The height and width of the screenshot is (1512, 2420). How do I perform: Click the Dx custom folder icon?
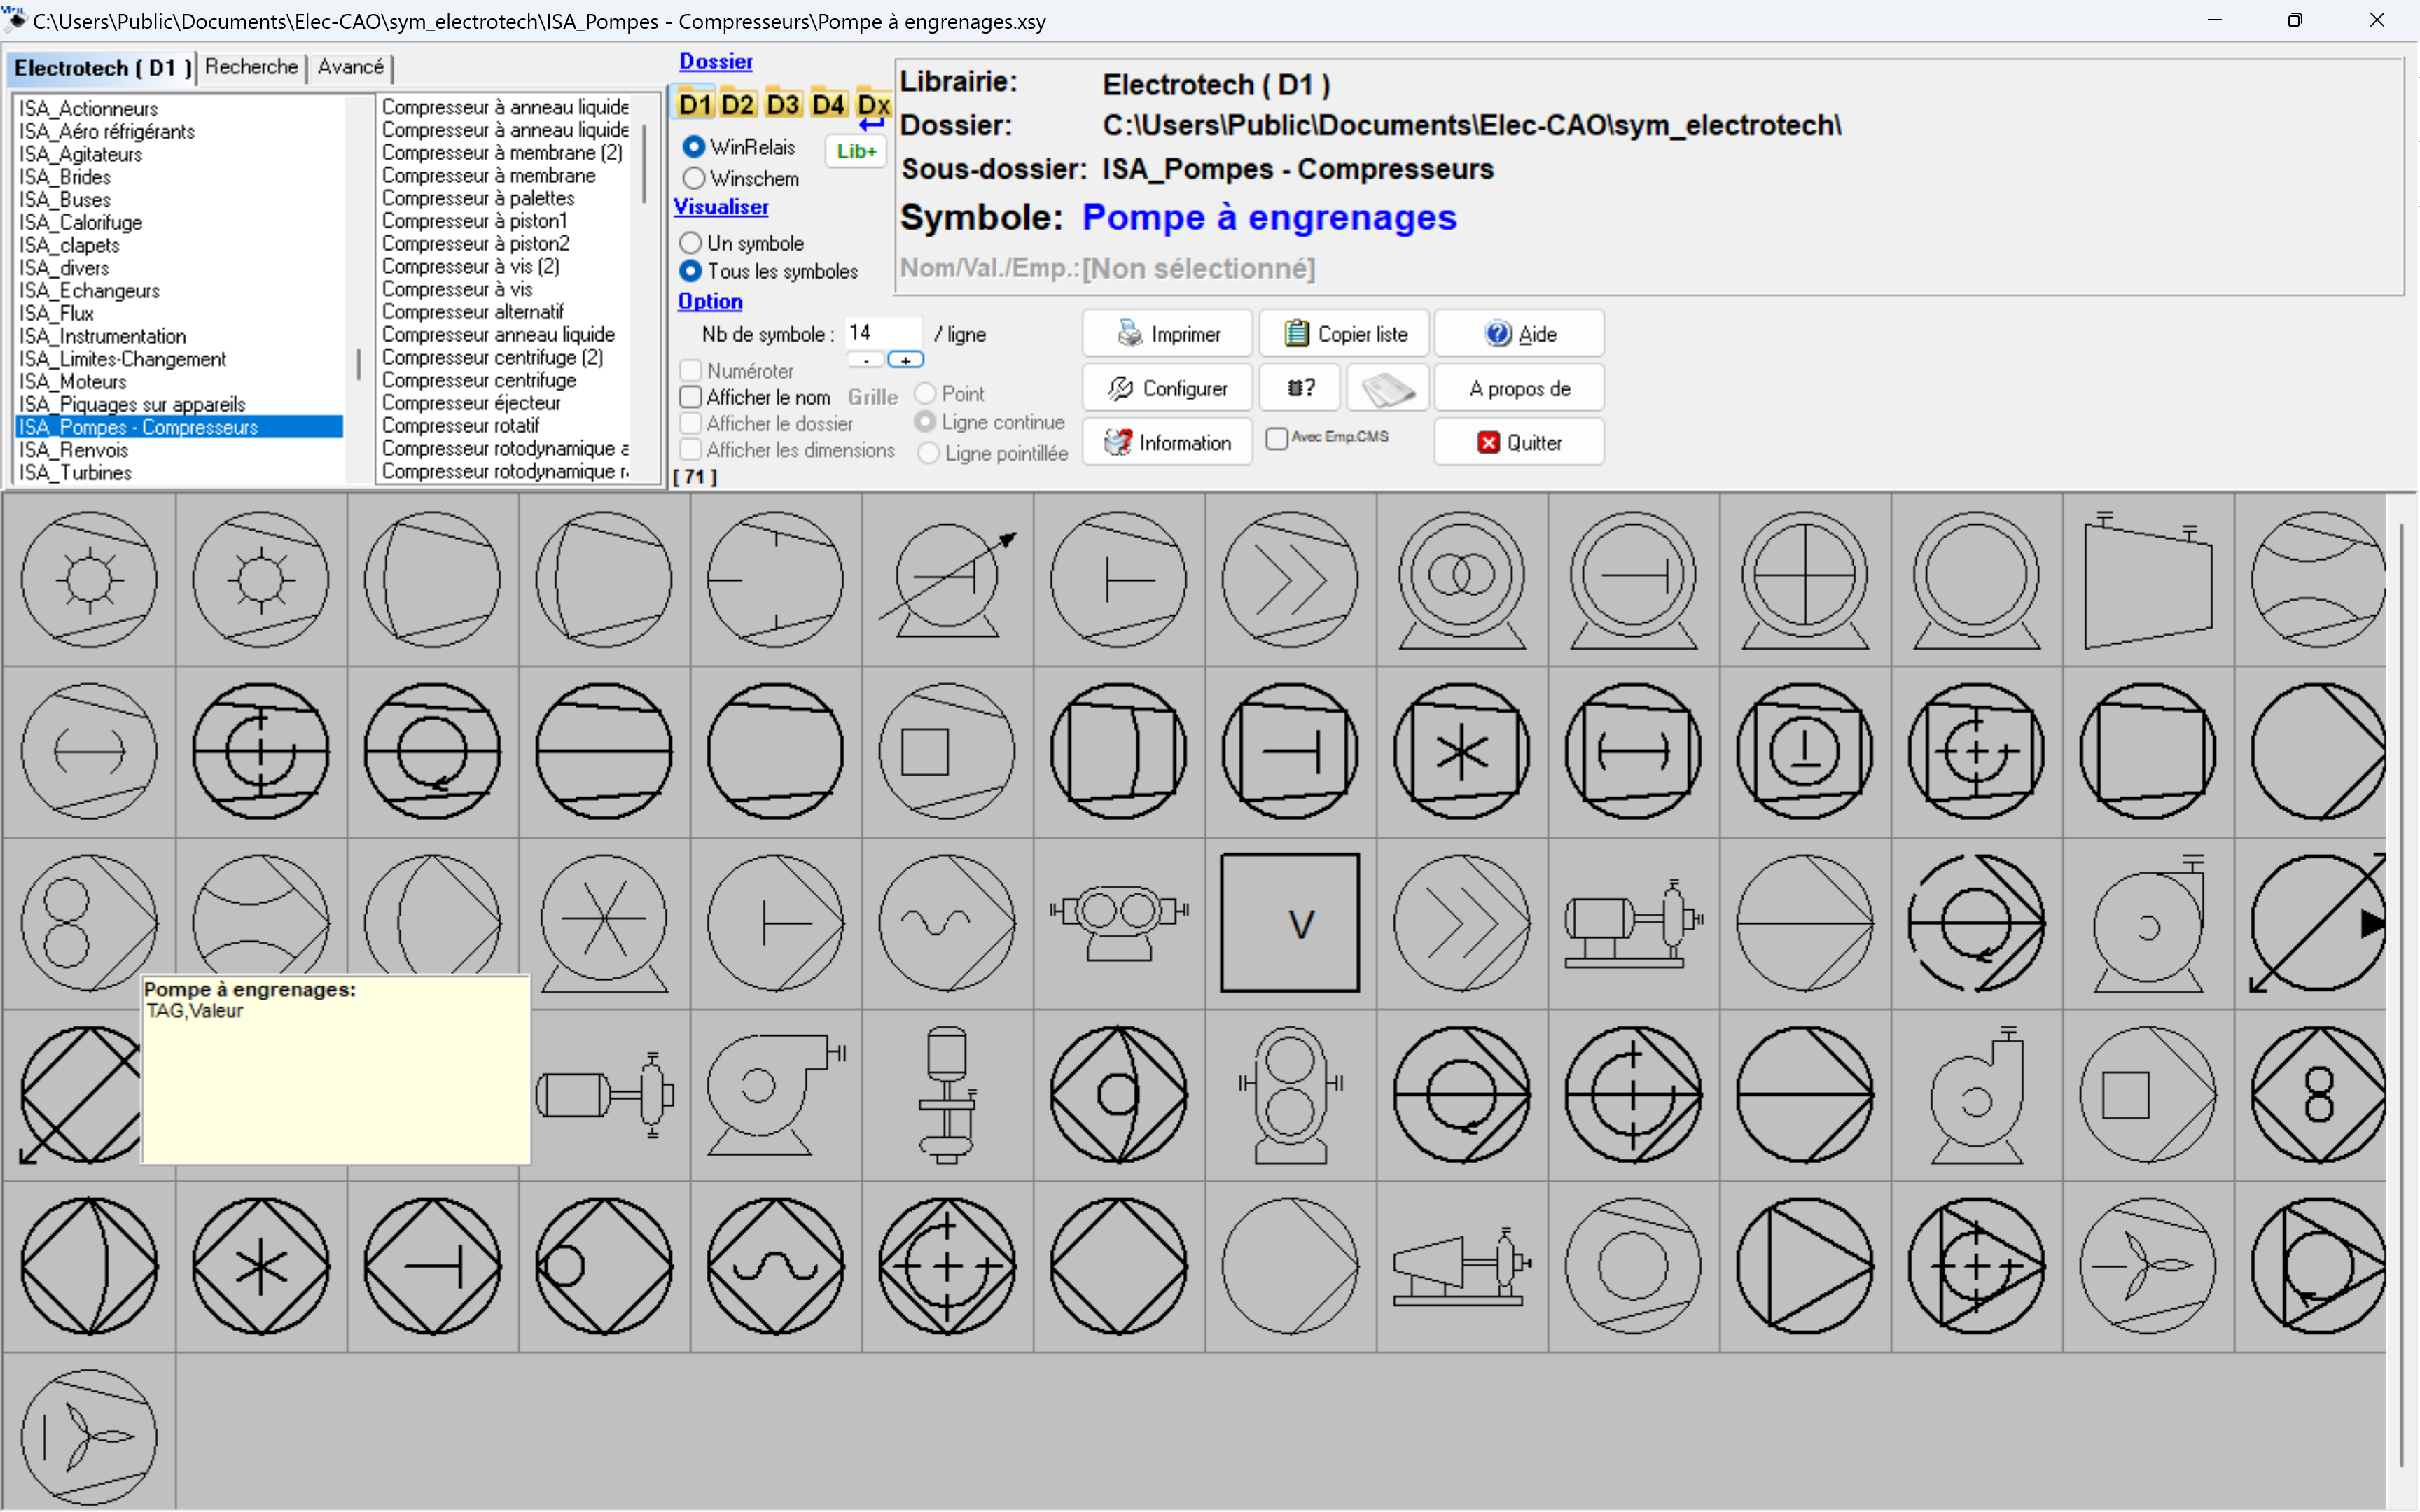(873, 104)
